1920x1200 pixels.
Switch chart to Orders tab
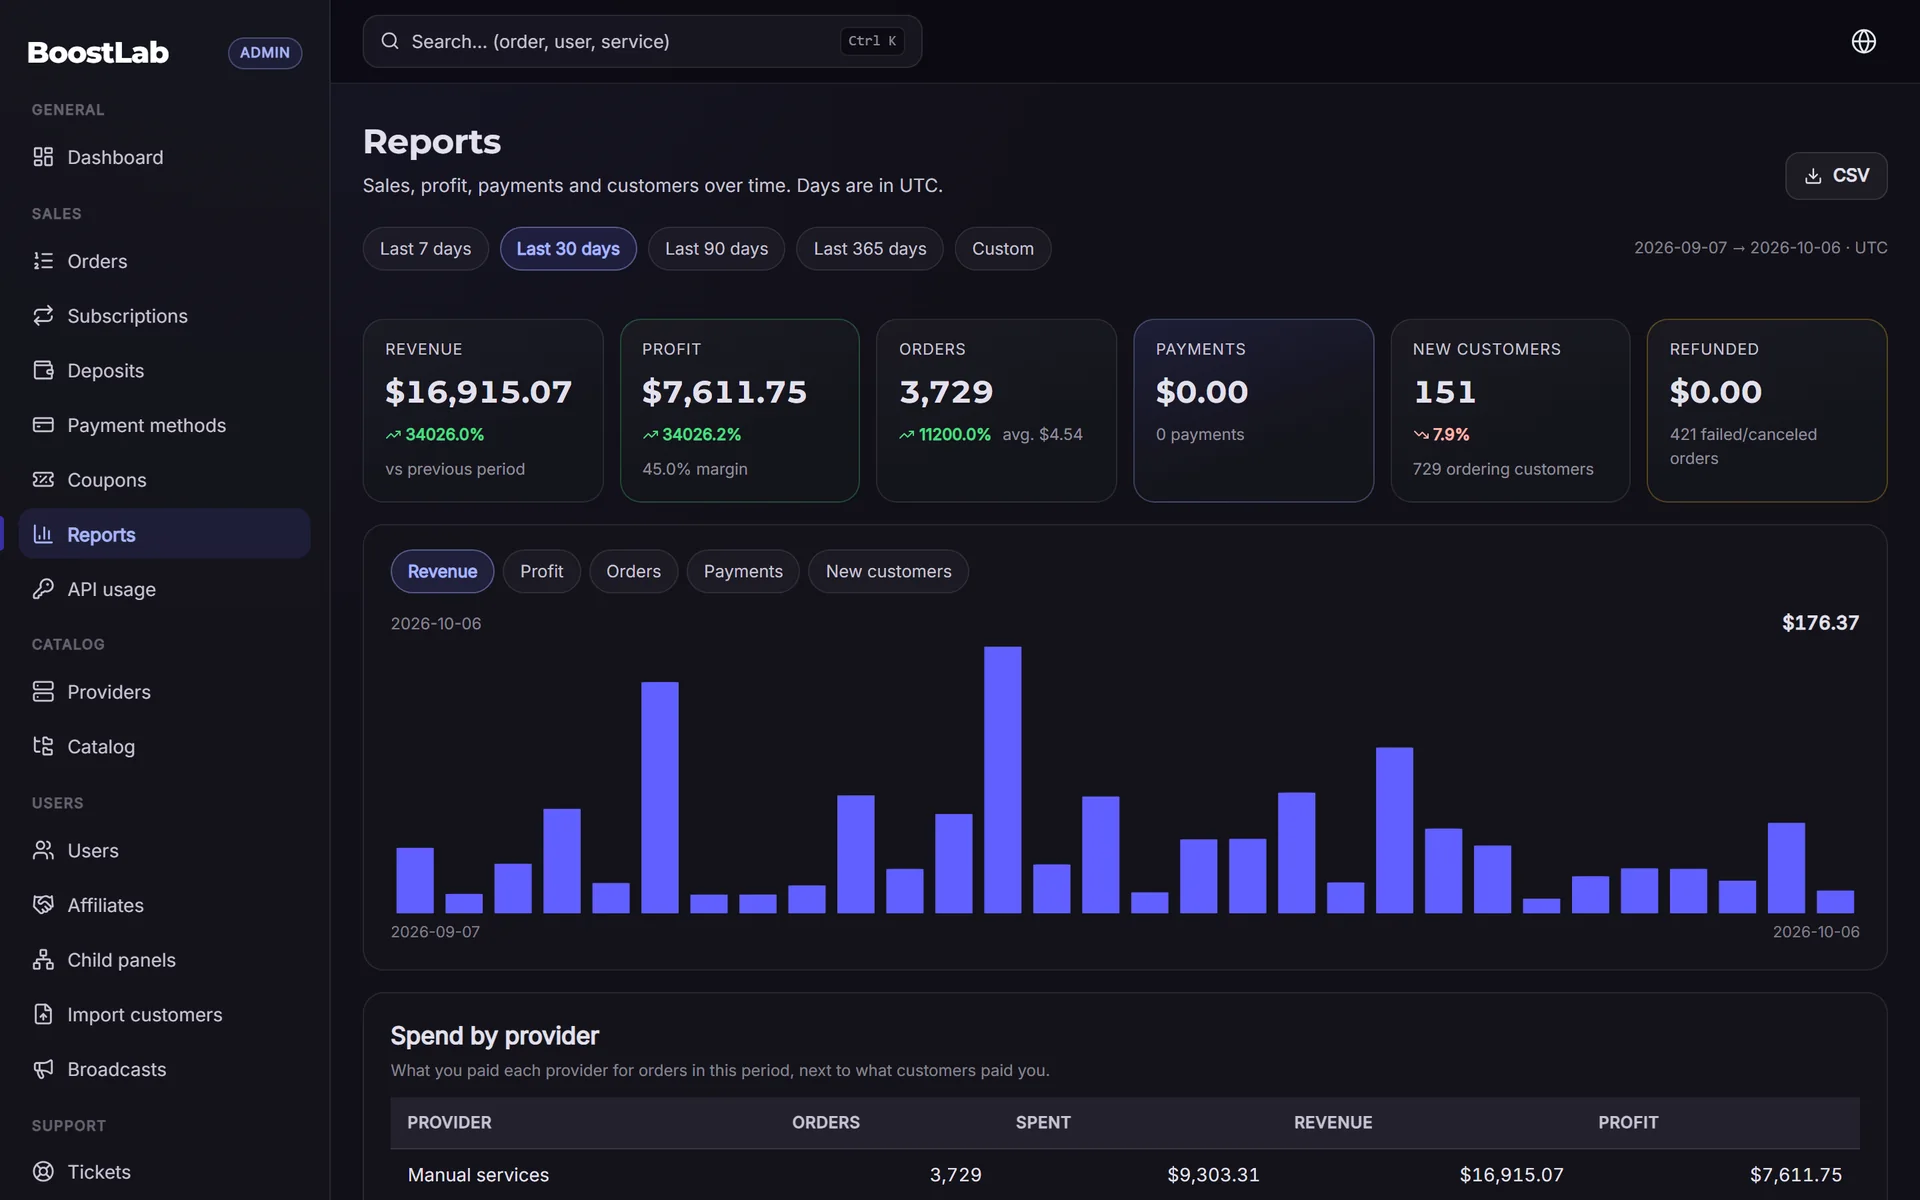pyautogui.click(x=634, y=571)
